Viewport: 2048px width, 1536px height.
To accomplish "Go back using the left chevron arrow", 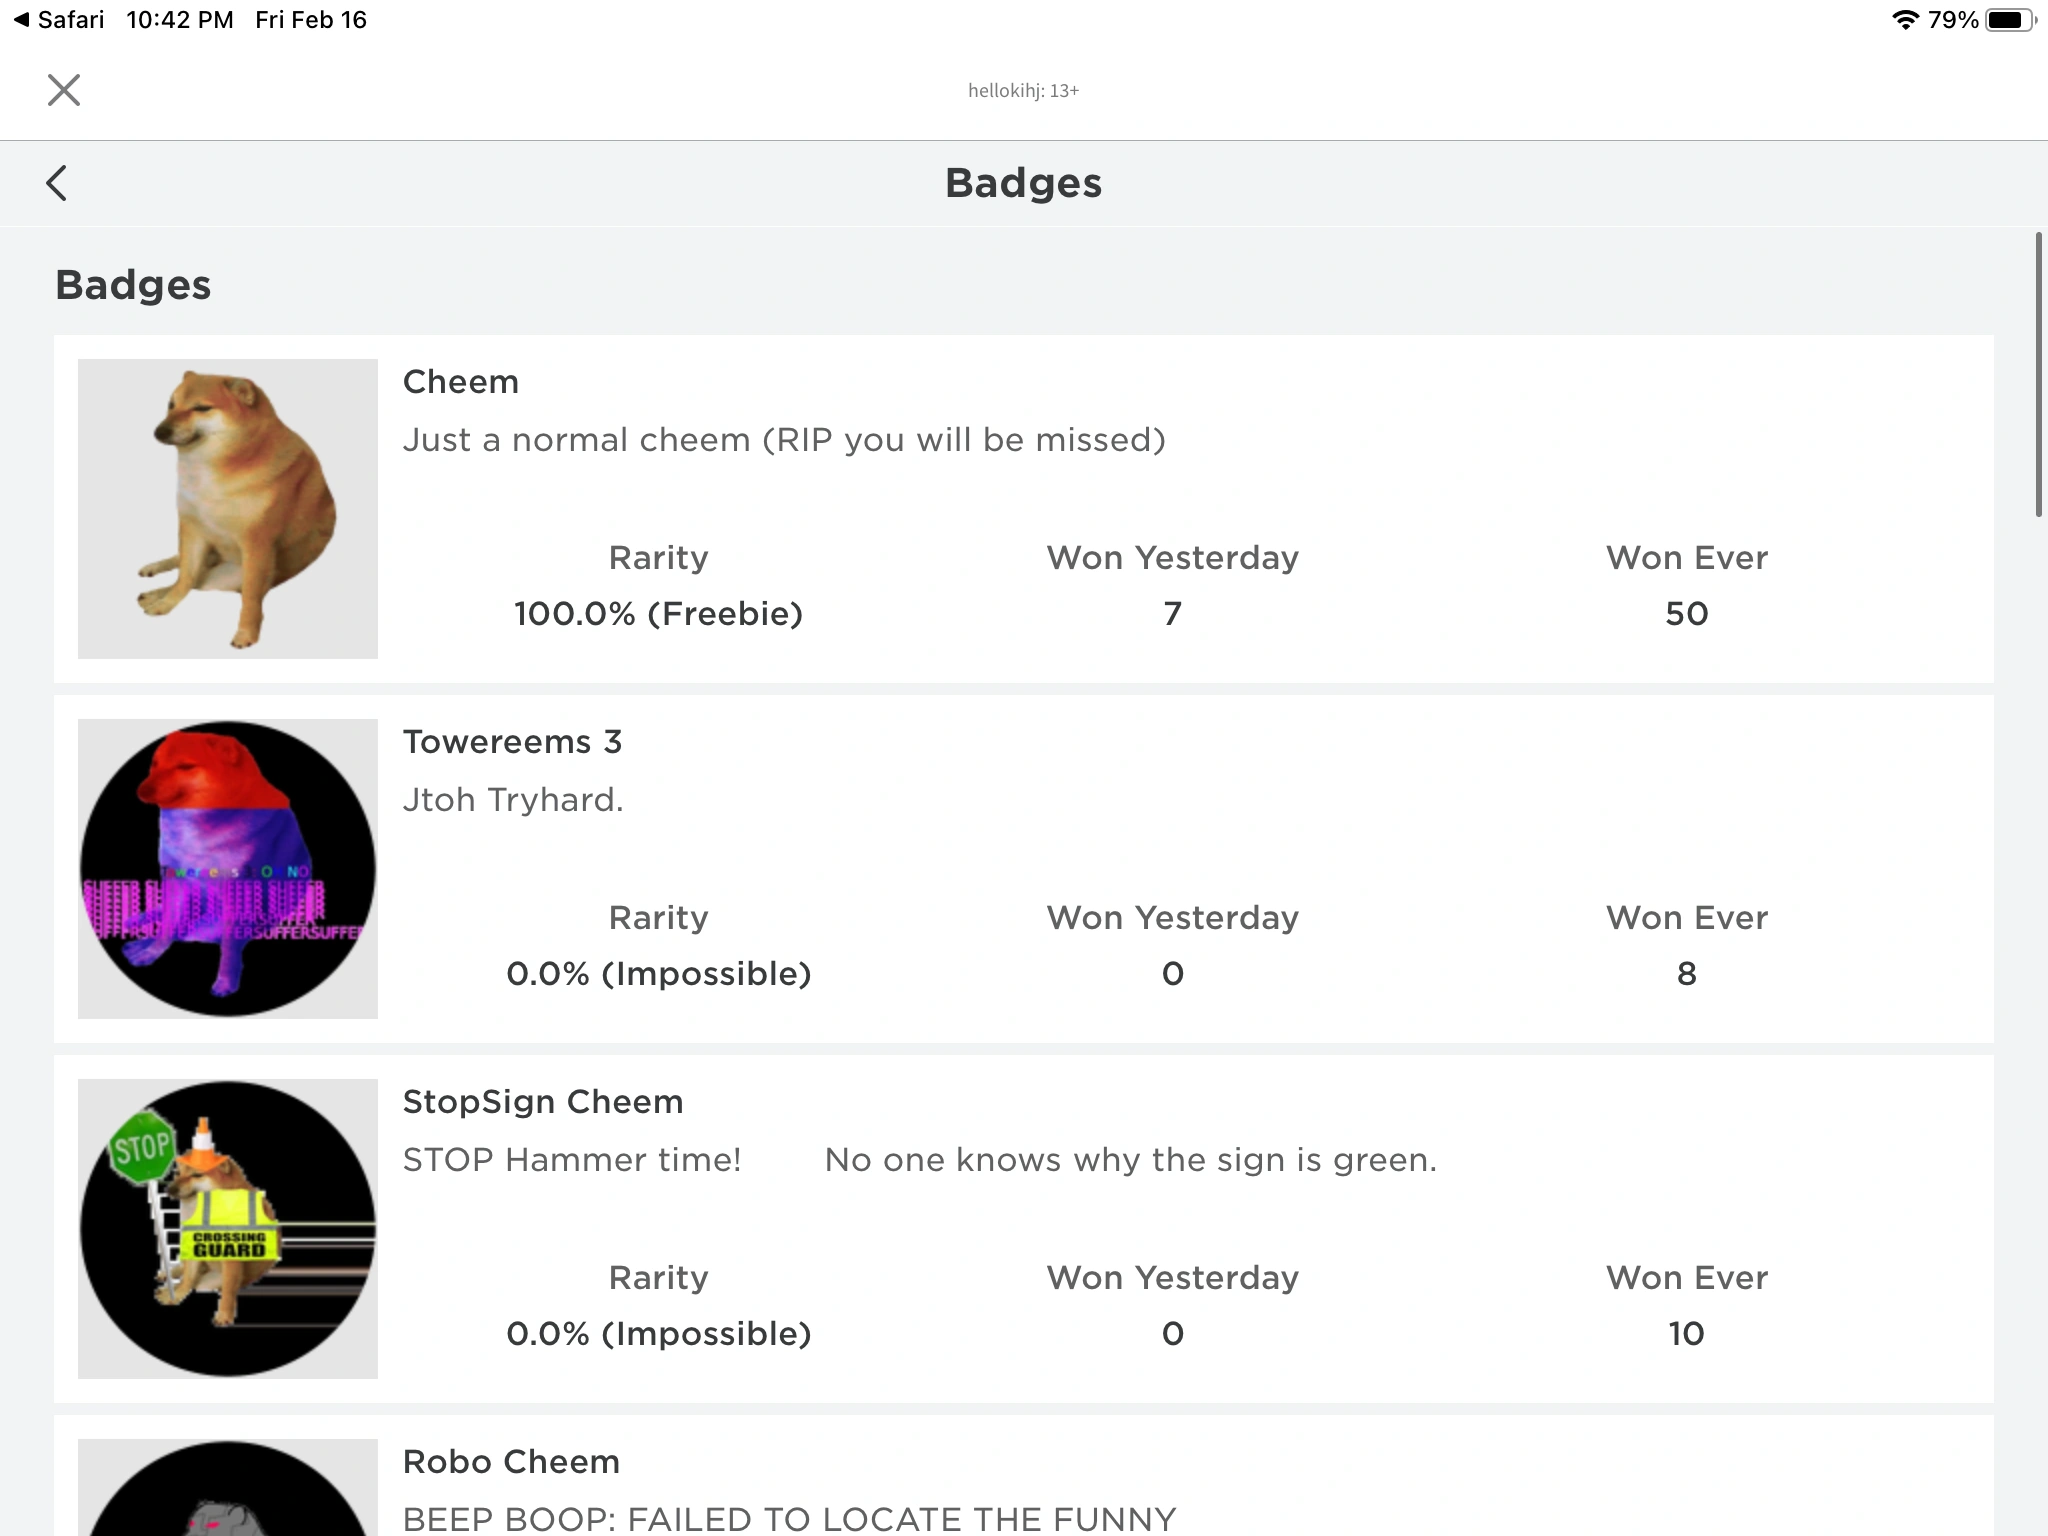I will pos(57,183).
